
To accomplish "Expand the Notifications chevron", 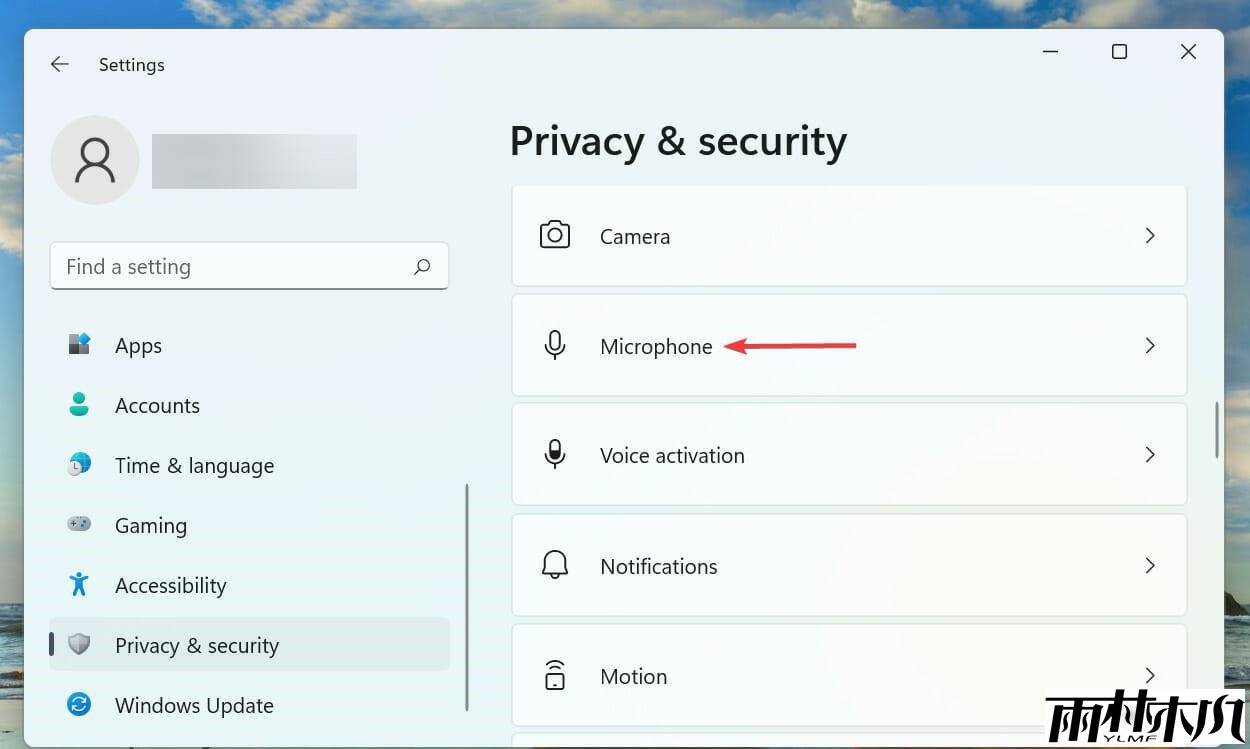I will click(1150, 565).
